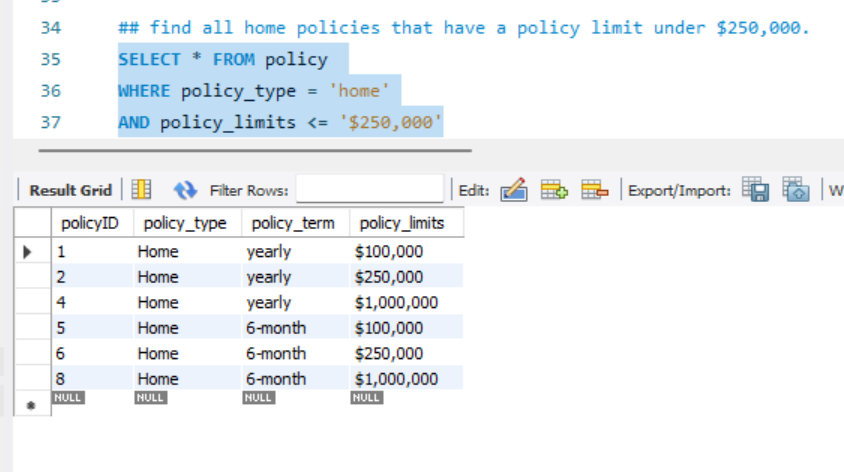Click the insert new row icon
Viewport: 844px width, 472px height.
pos(554,189)
